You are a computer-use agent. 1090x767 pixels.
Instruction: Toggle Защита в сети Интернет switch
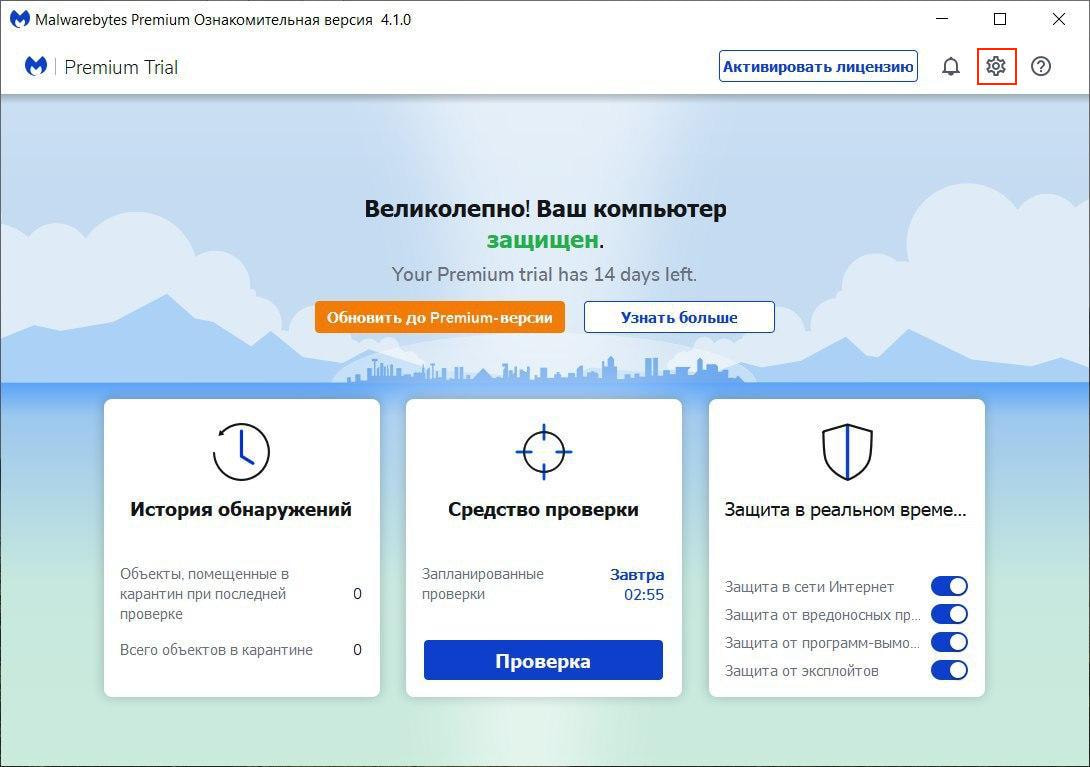tap(949, 586)
